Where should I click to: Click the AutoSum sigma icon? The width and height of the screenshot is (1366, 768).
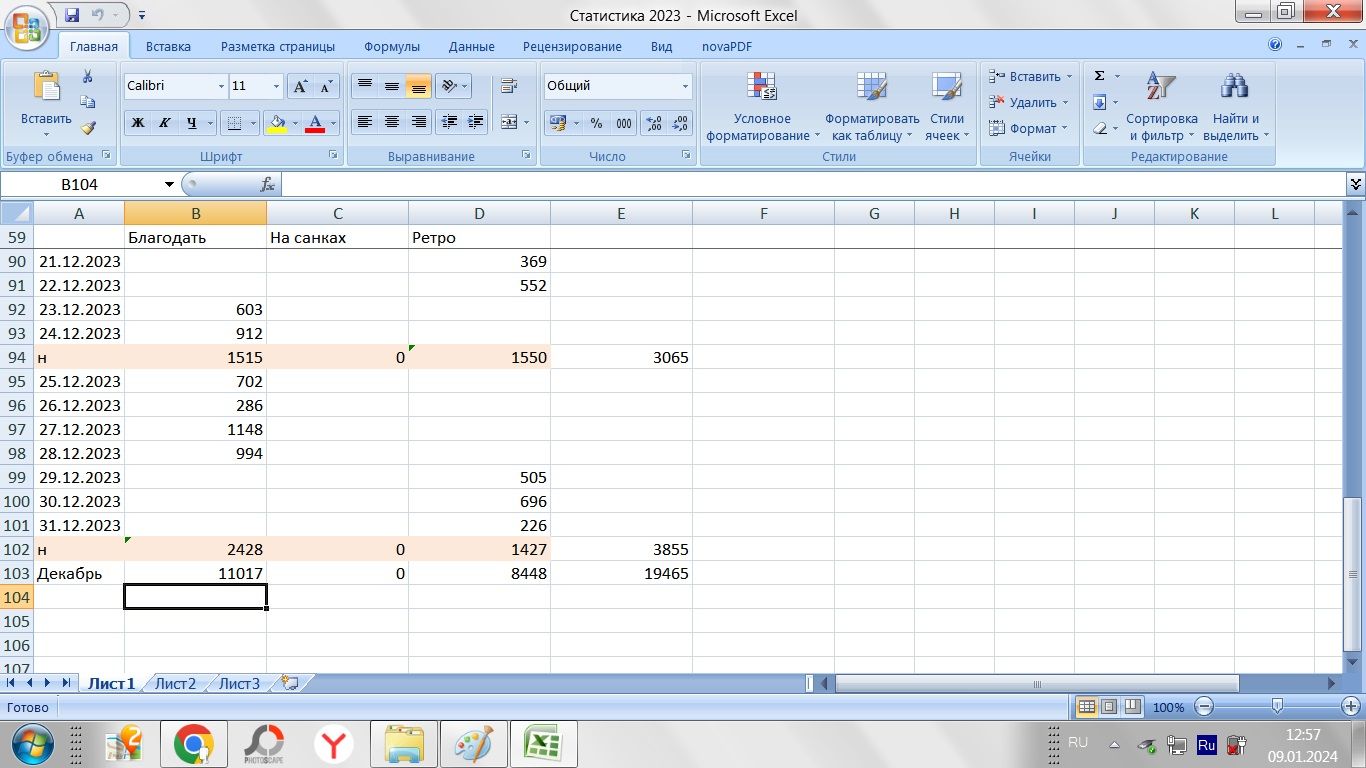click(x=1100, y=76)
